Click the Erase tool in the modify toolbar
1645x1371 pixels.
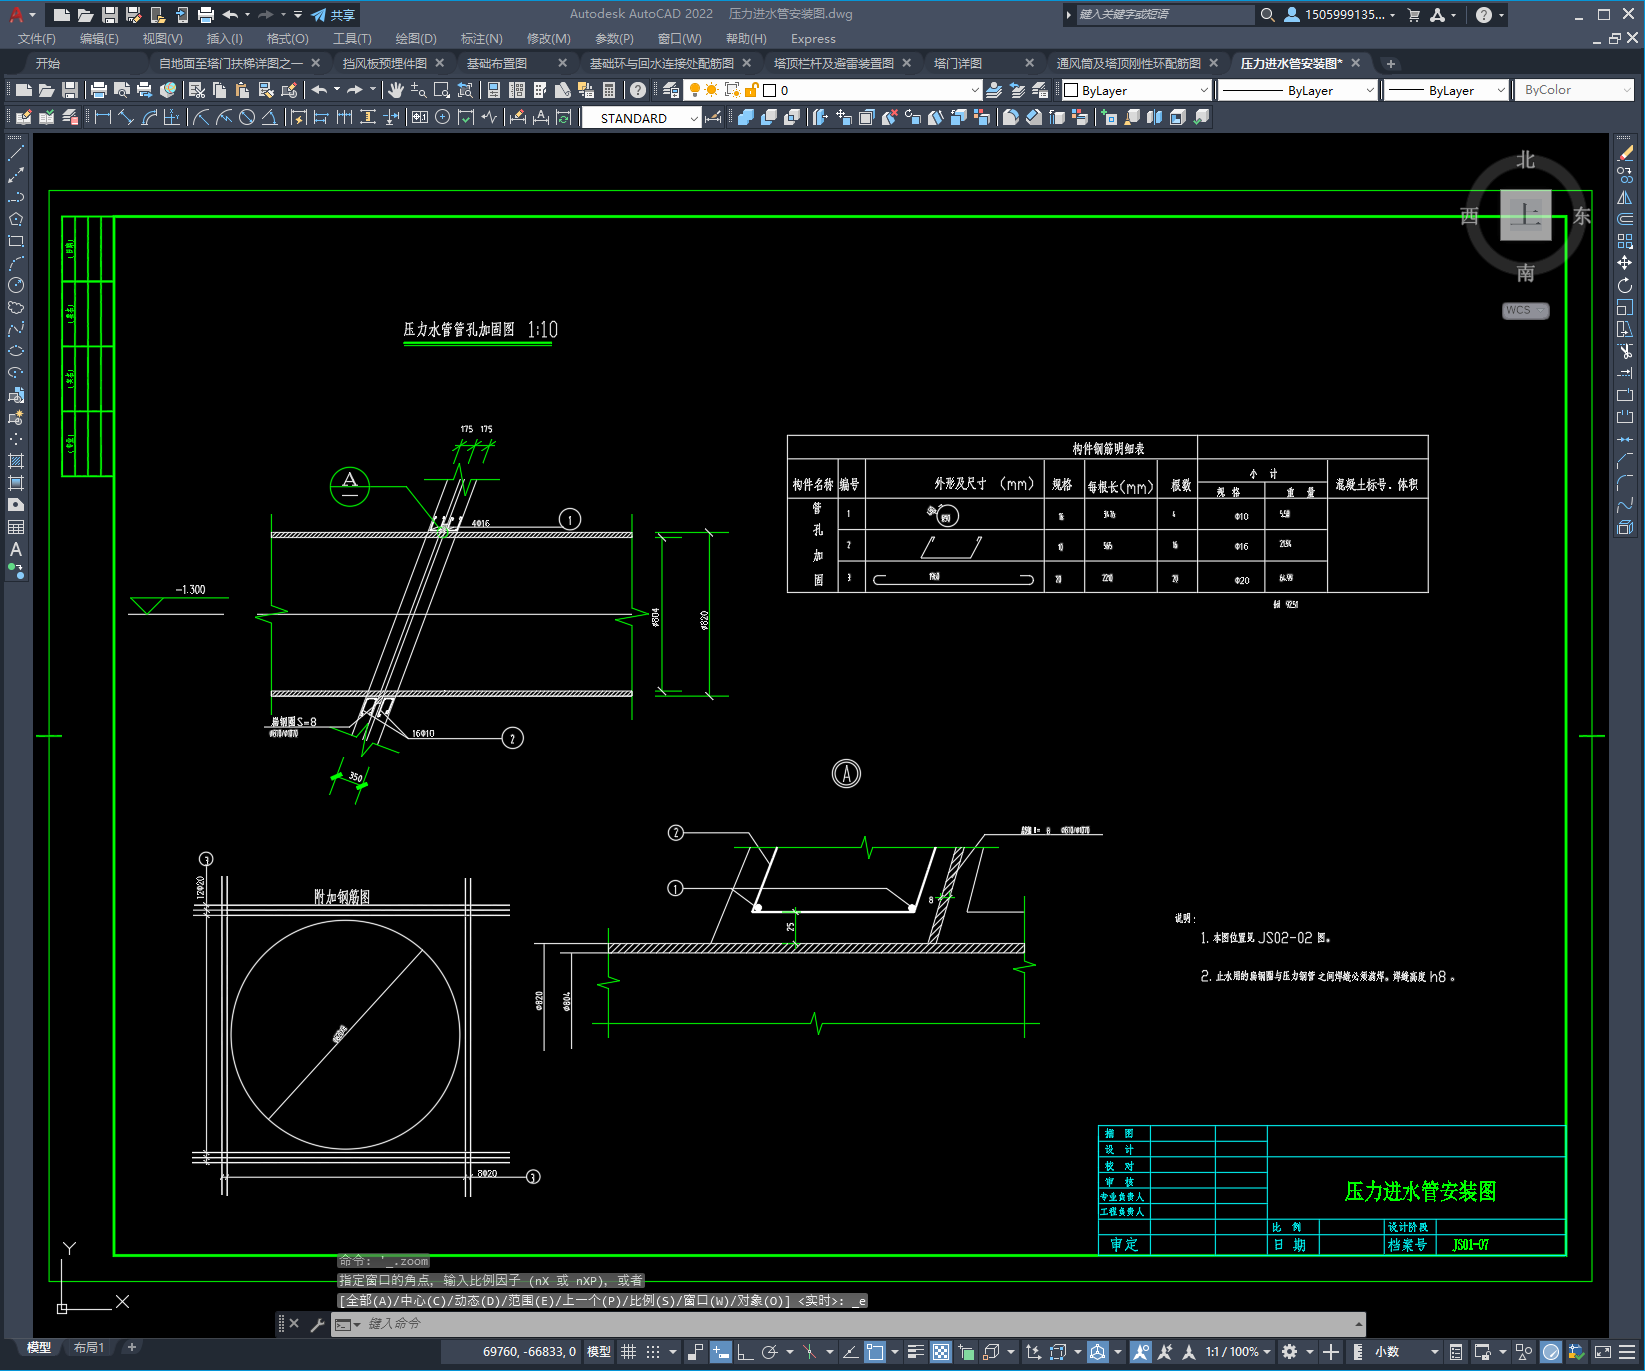click(1625, 153)
